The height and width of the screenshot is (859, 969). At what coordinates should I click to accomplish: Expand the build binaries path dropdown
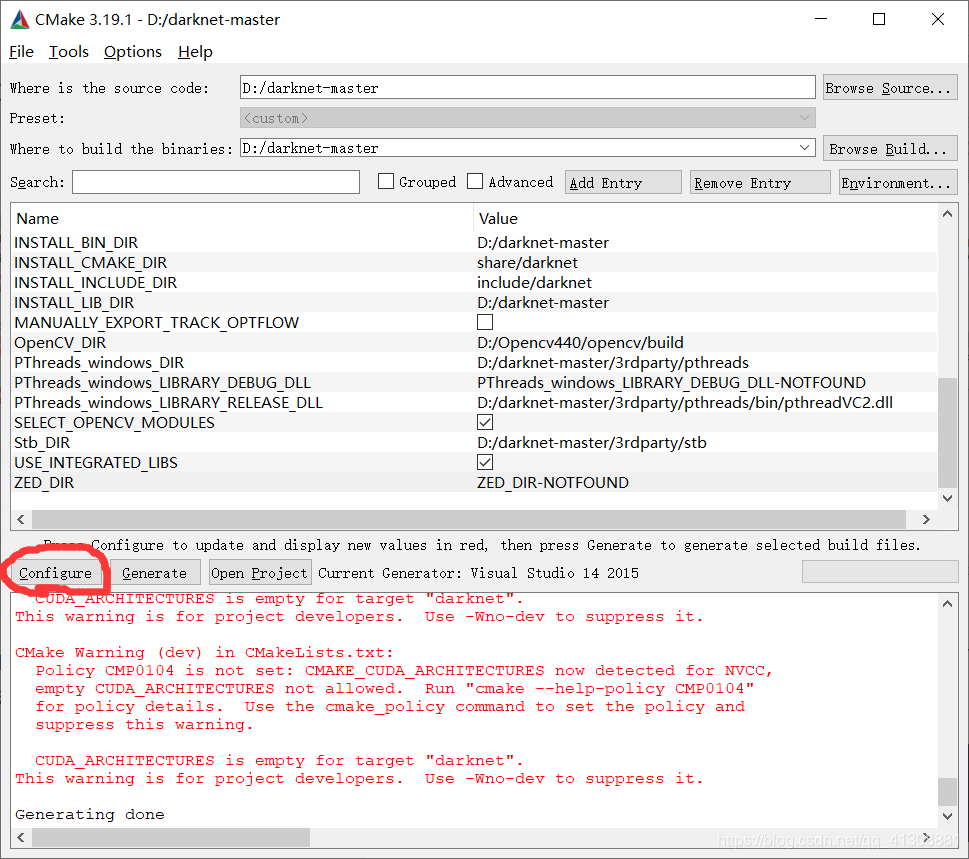804,148
